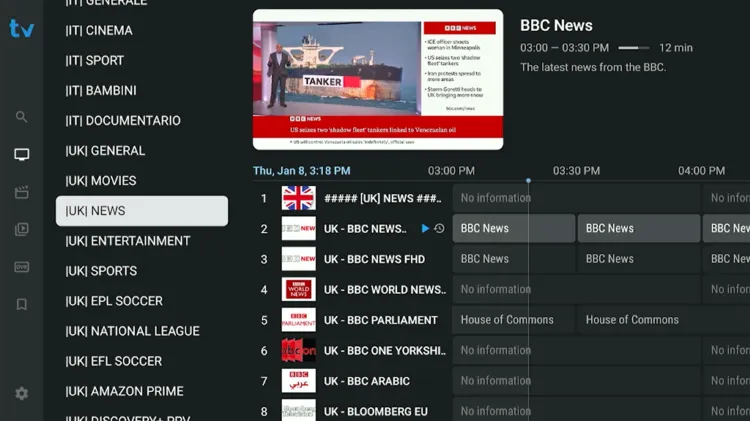Click No information cell for BBC WORLD NEWS
This screenshot has height=421, width=750.
point(576,289)
